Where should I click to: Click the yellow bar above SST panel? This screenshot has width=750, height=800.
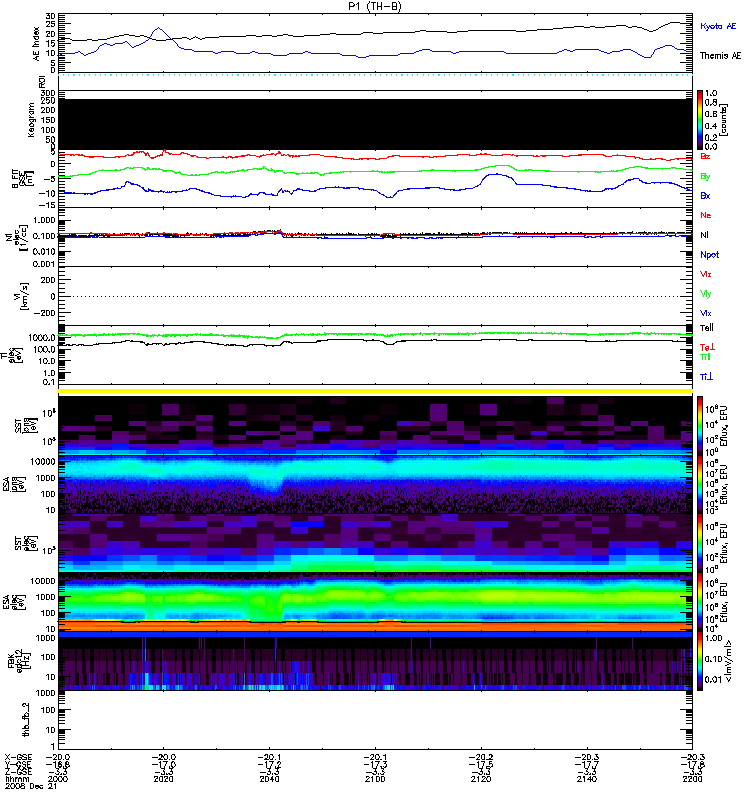(375, 391)
